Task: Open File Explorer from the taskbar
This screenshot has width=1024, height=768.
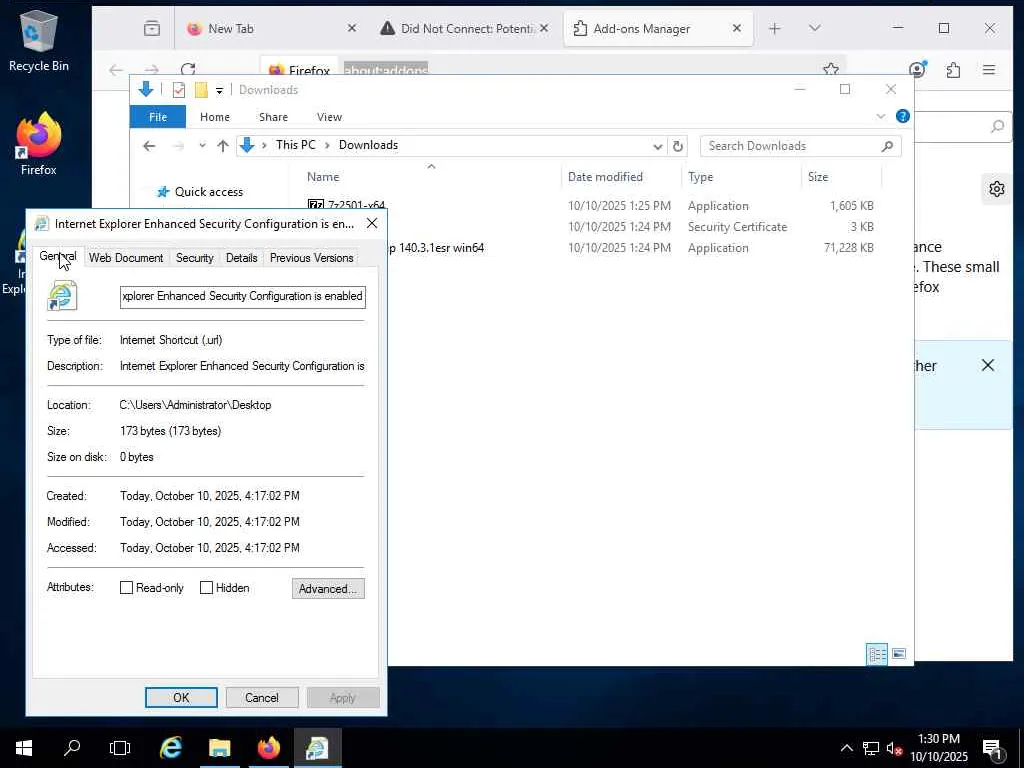Action: click(x=219, y=748)
